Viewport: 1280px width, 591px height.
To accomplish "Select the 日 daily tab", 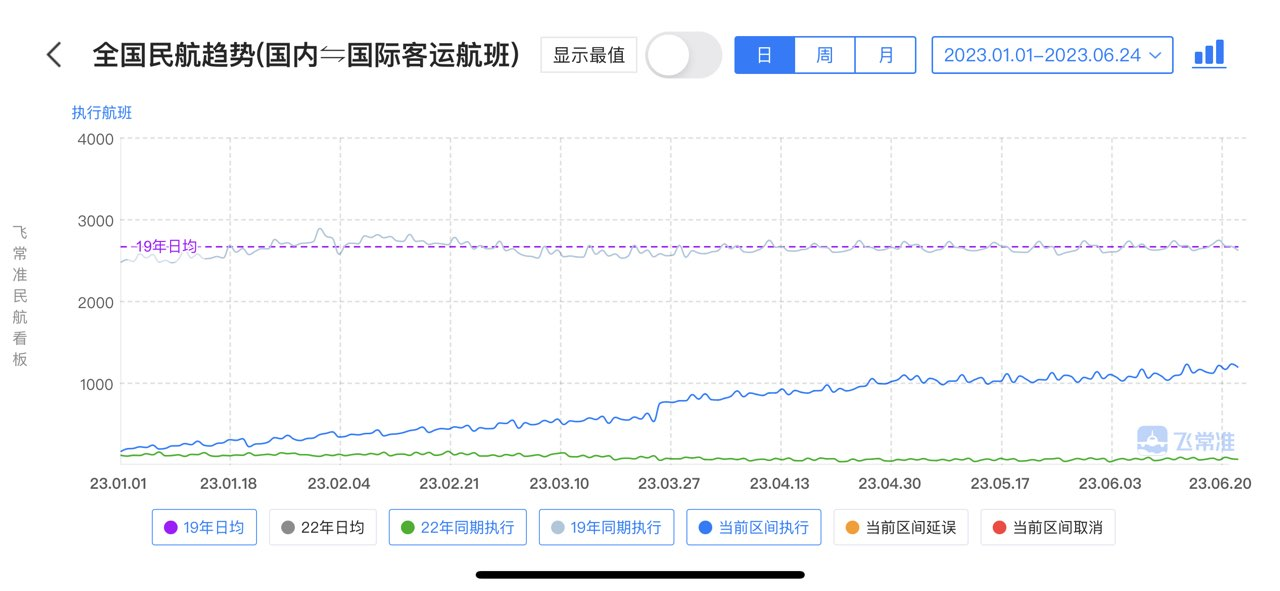I will pyautogui.click(x=765, y=55).
